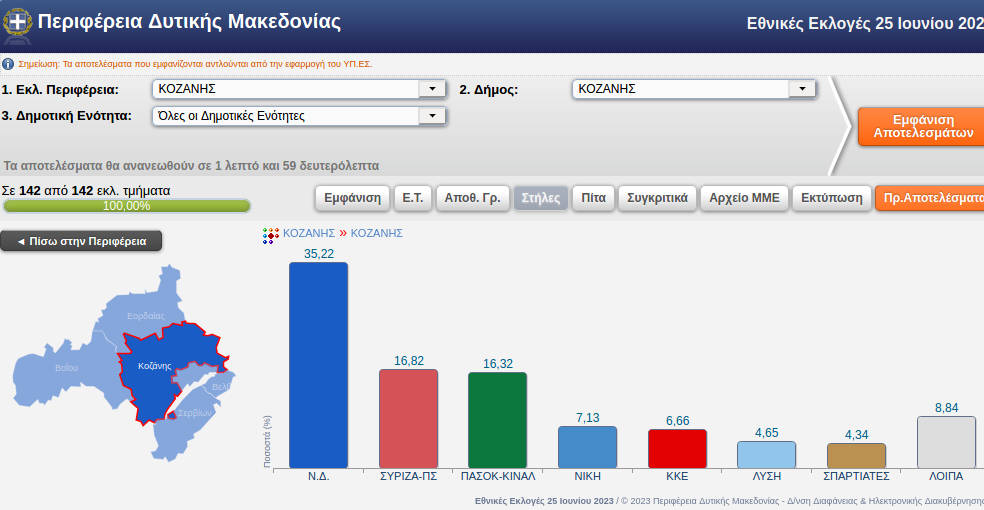The image size is (984, 510).
Task: Click the red ΣΥΡΙΖΑ-ΠΣ bar
Action: pyautogui.click(x=408, y=418)
